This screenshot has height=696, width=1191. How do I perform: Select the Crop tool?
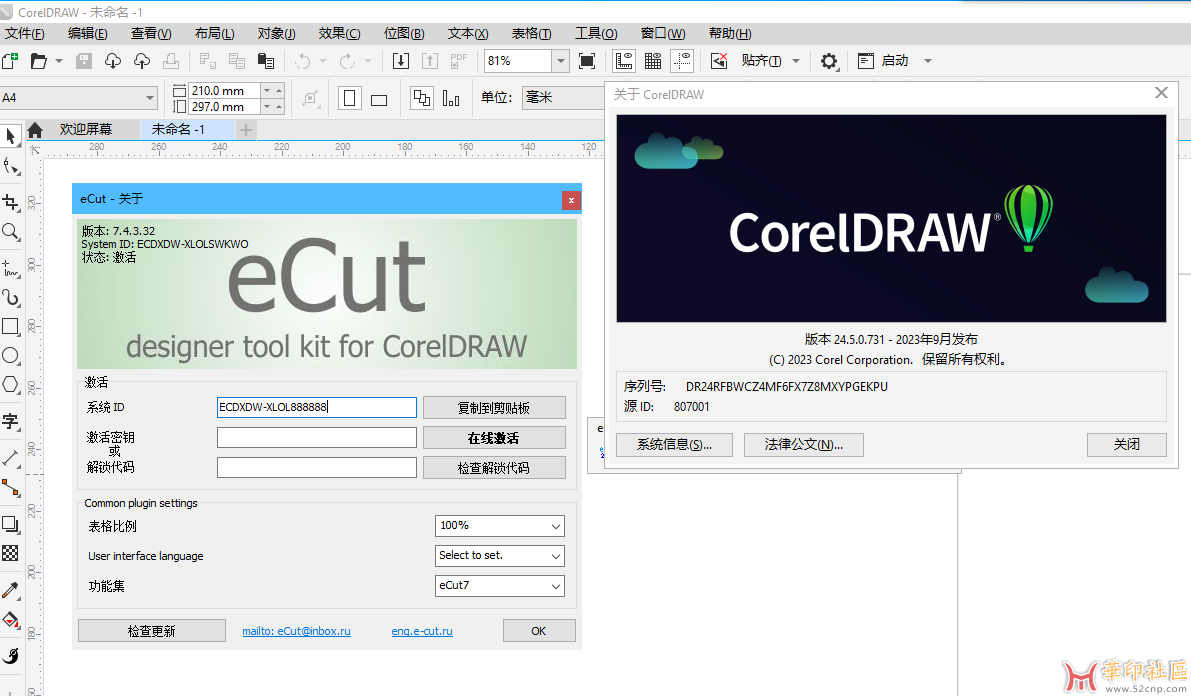(x=11, y=201)
